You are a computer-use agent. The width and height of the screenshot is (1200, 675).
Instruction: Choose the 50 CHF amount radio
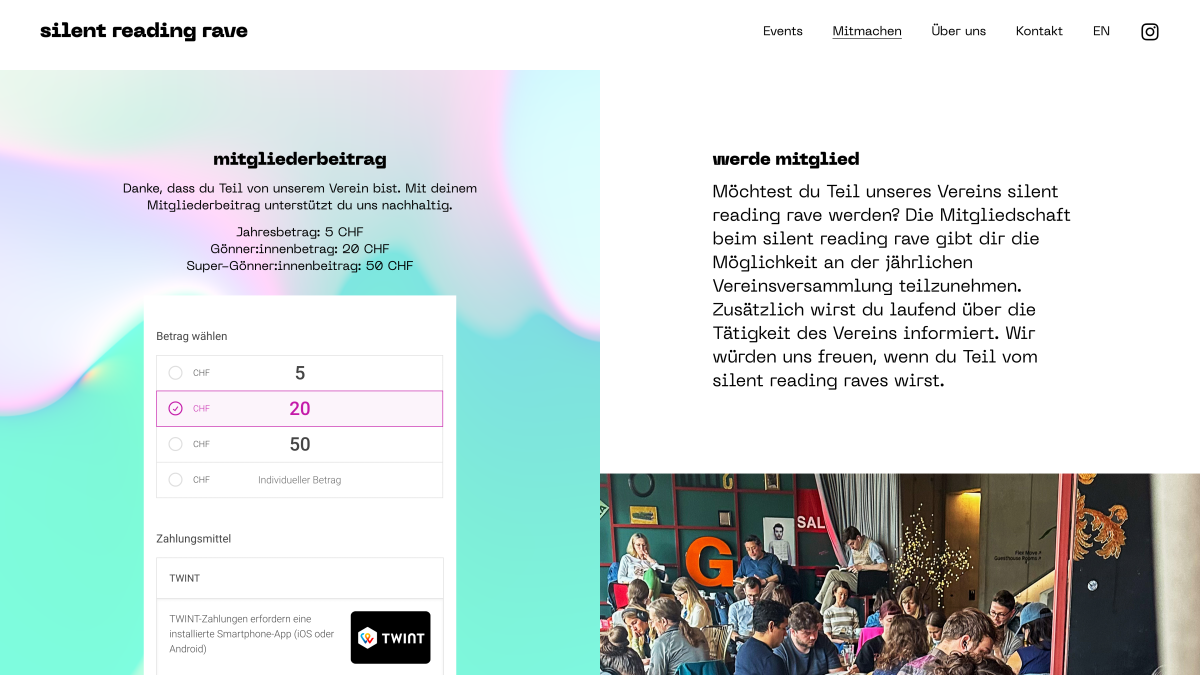(x=176, y=444)
